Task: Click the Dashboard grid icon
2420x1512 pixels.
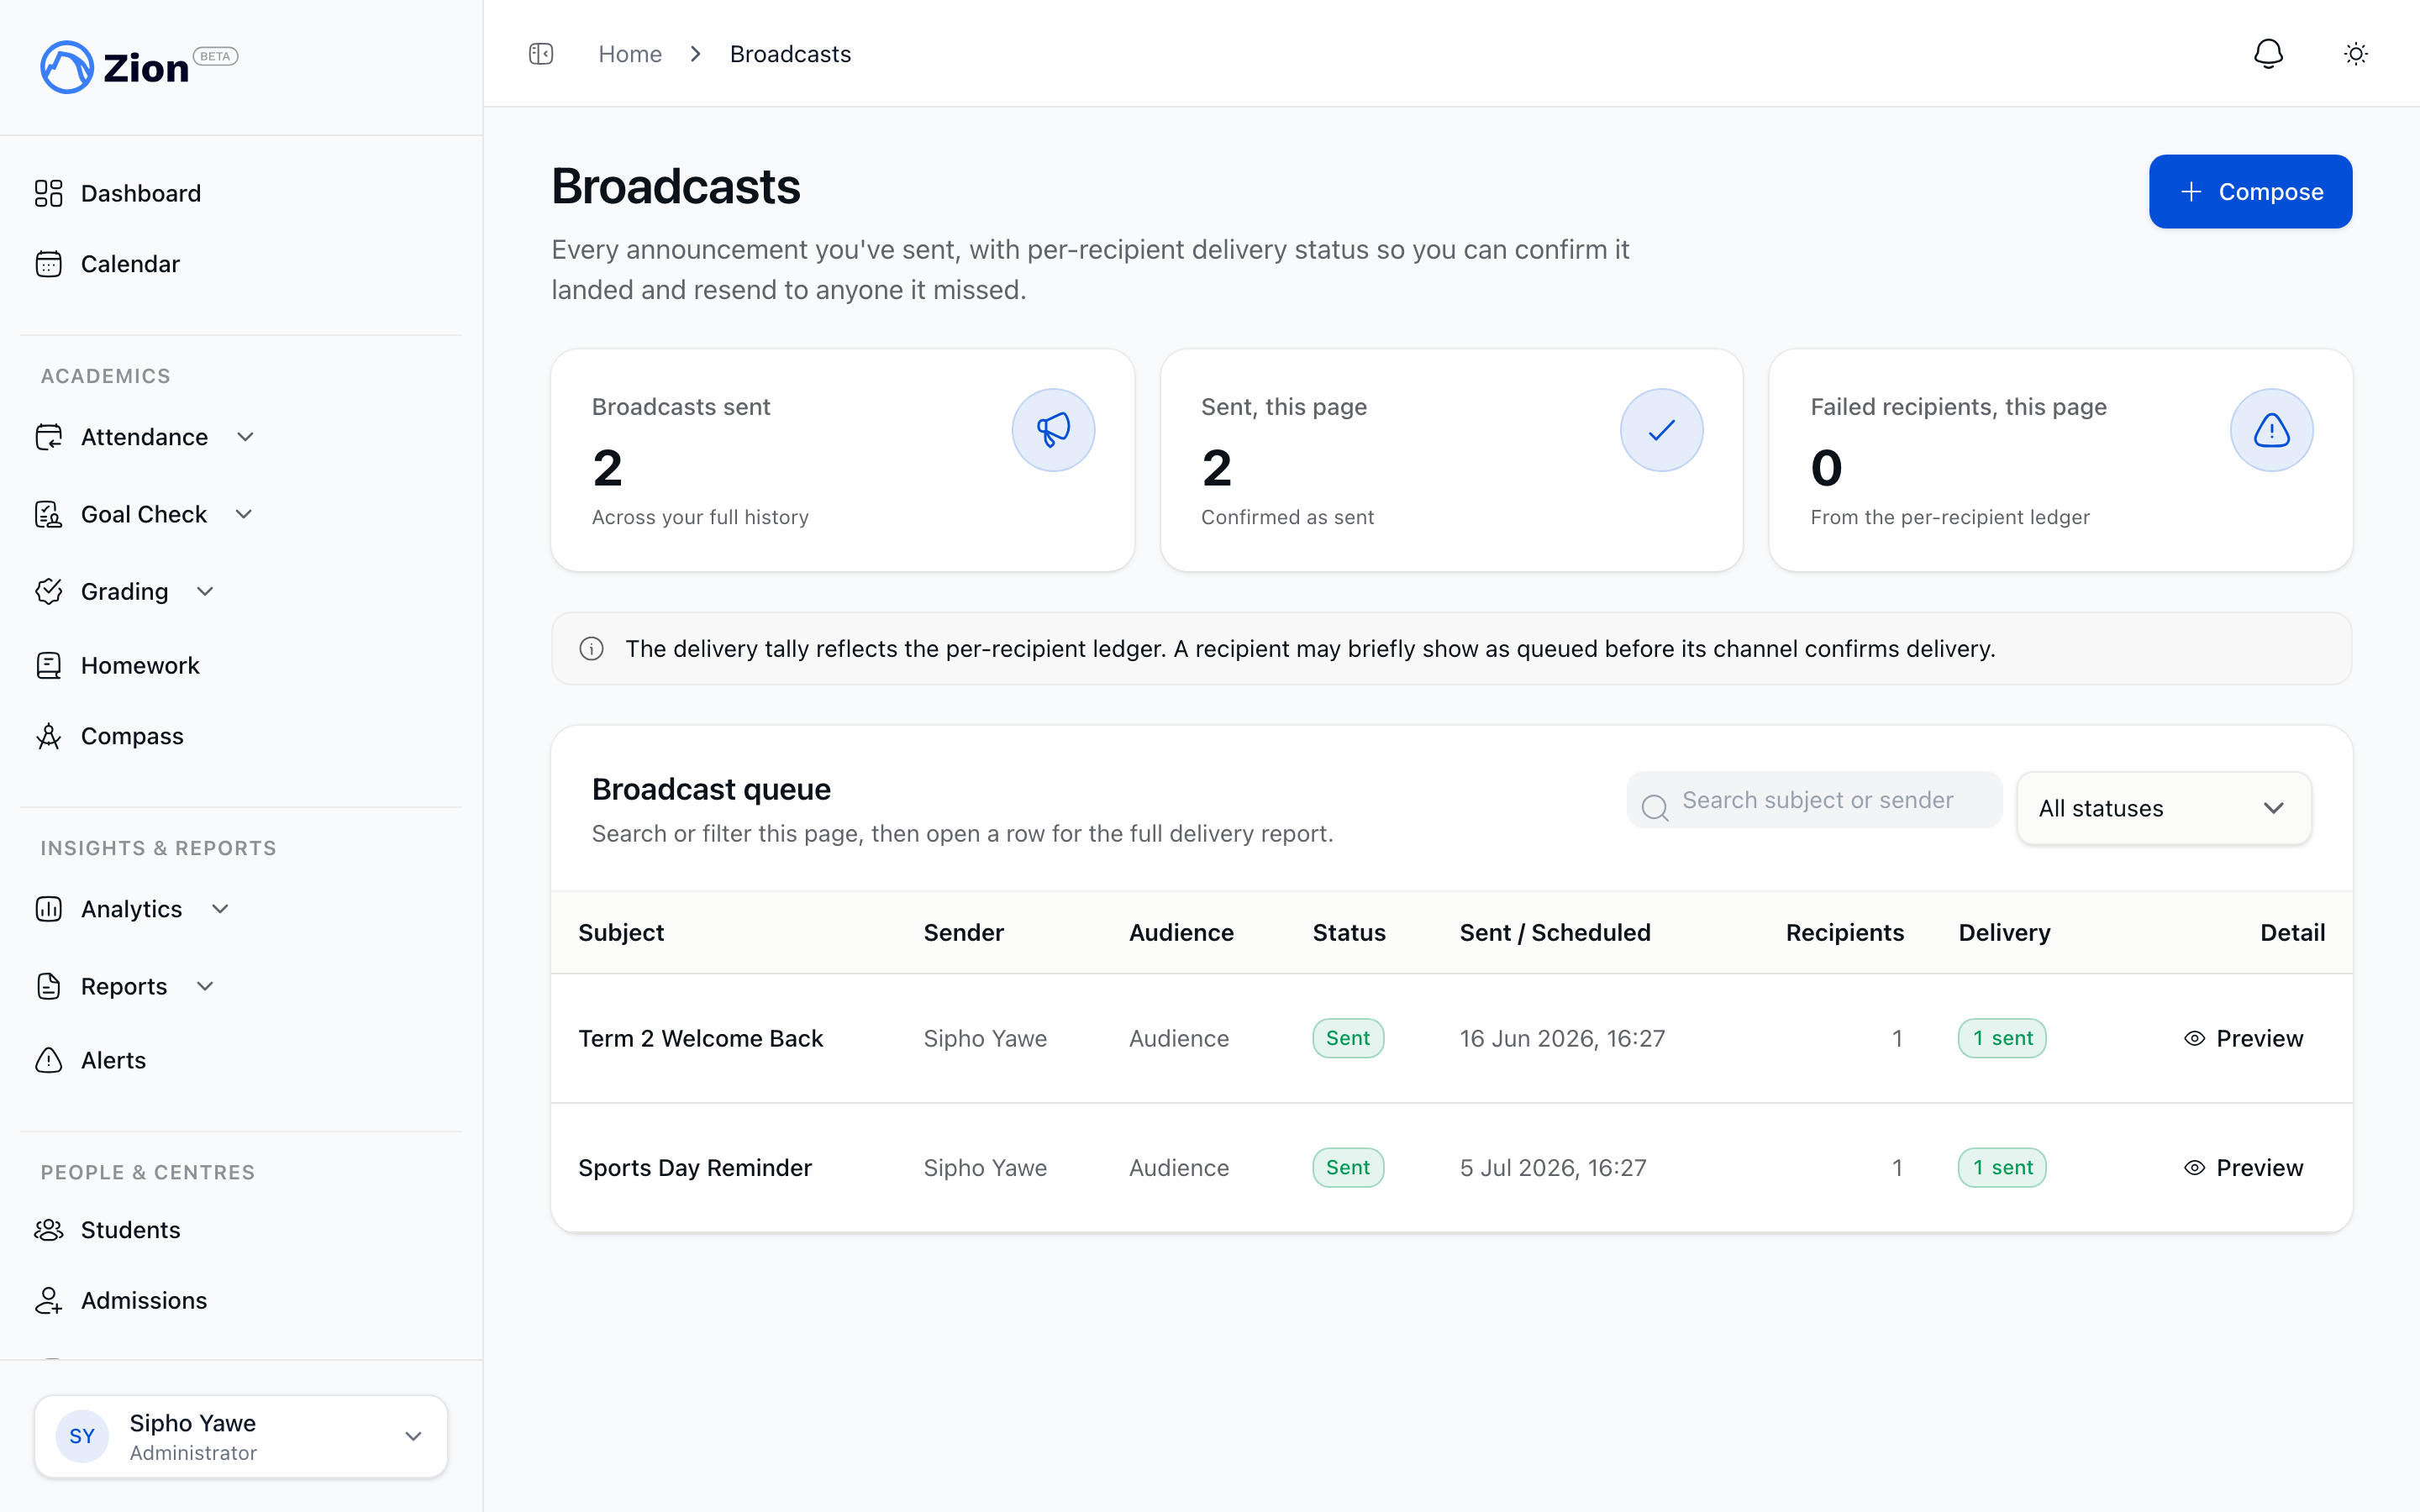Action: [48, 193]
